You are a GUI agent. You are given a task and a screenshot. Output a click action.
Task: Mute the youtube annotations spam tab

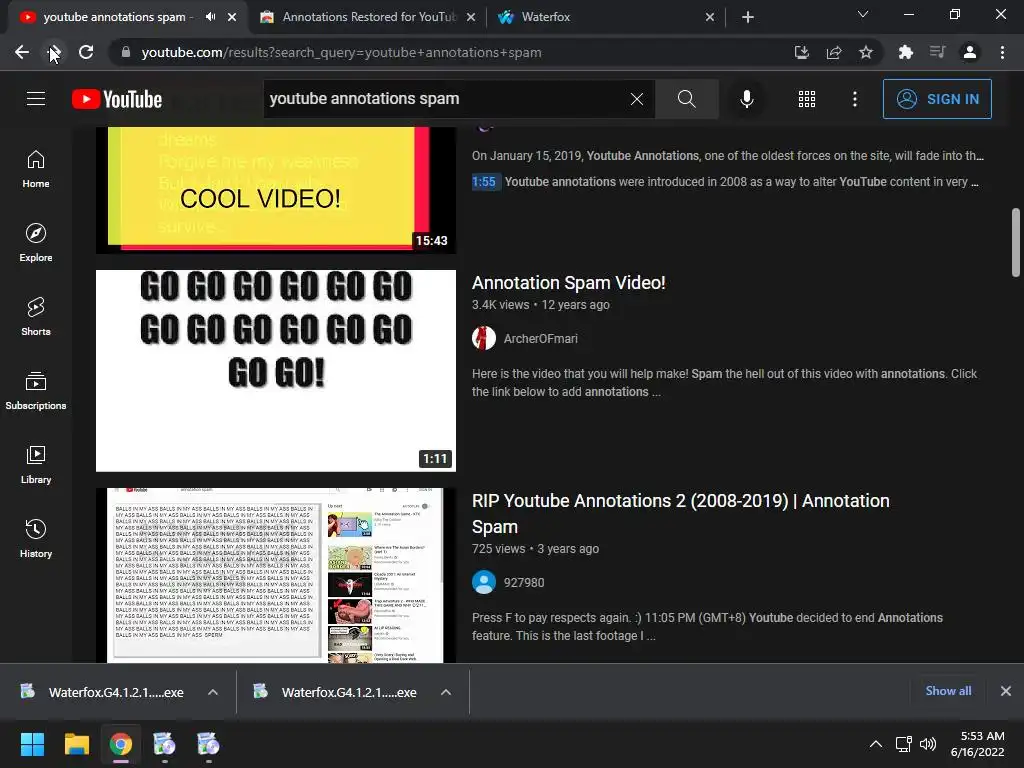click(210, 17)
